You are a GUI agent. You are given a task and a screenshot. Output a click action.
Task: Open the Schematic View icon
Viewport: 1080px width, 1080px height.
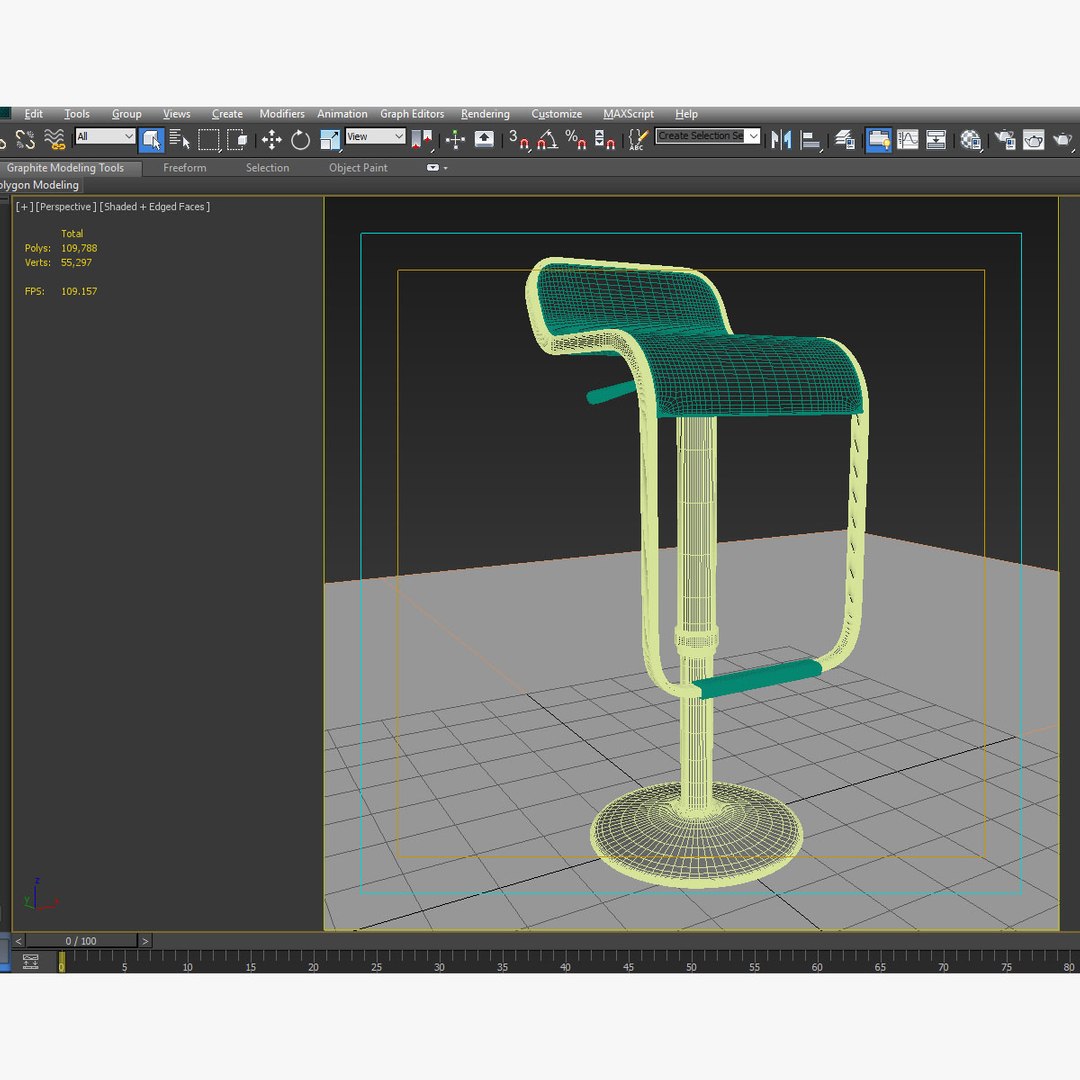coord(936,140)
